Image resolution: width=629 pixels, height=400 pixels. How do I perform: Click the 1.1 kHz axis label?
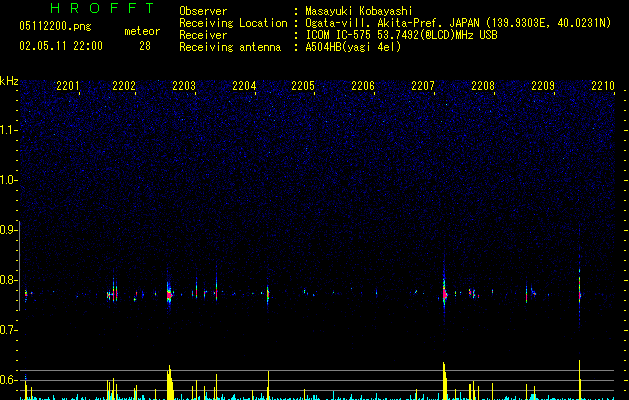(8, 130)
